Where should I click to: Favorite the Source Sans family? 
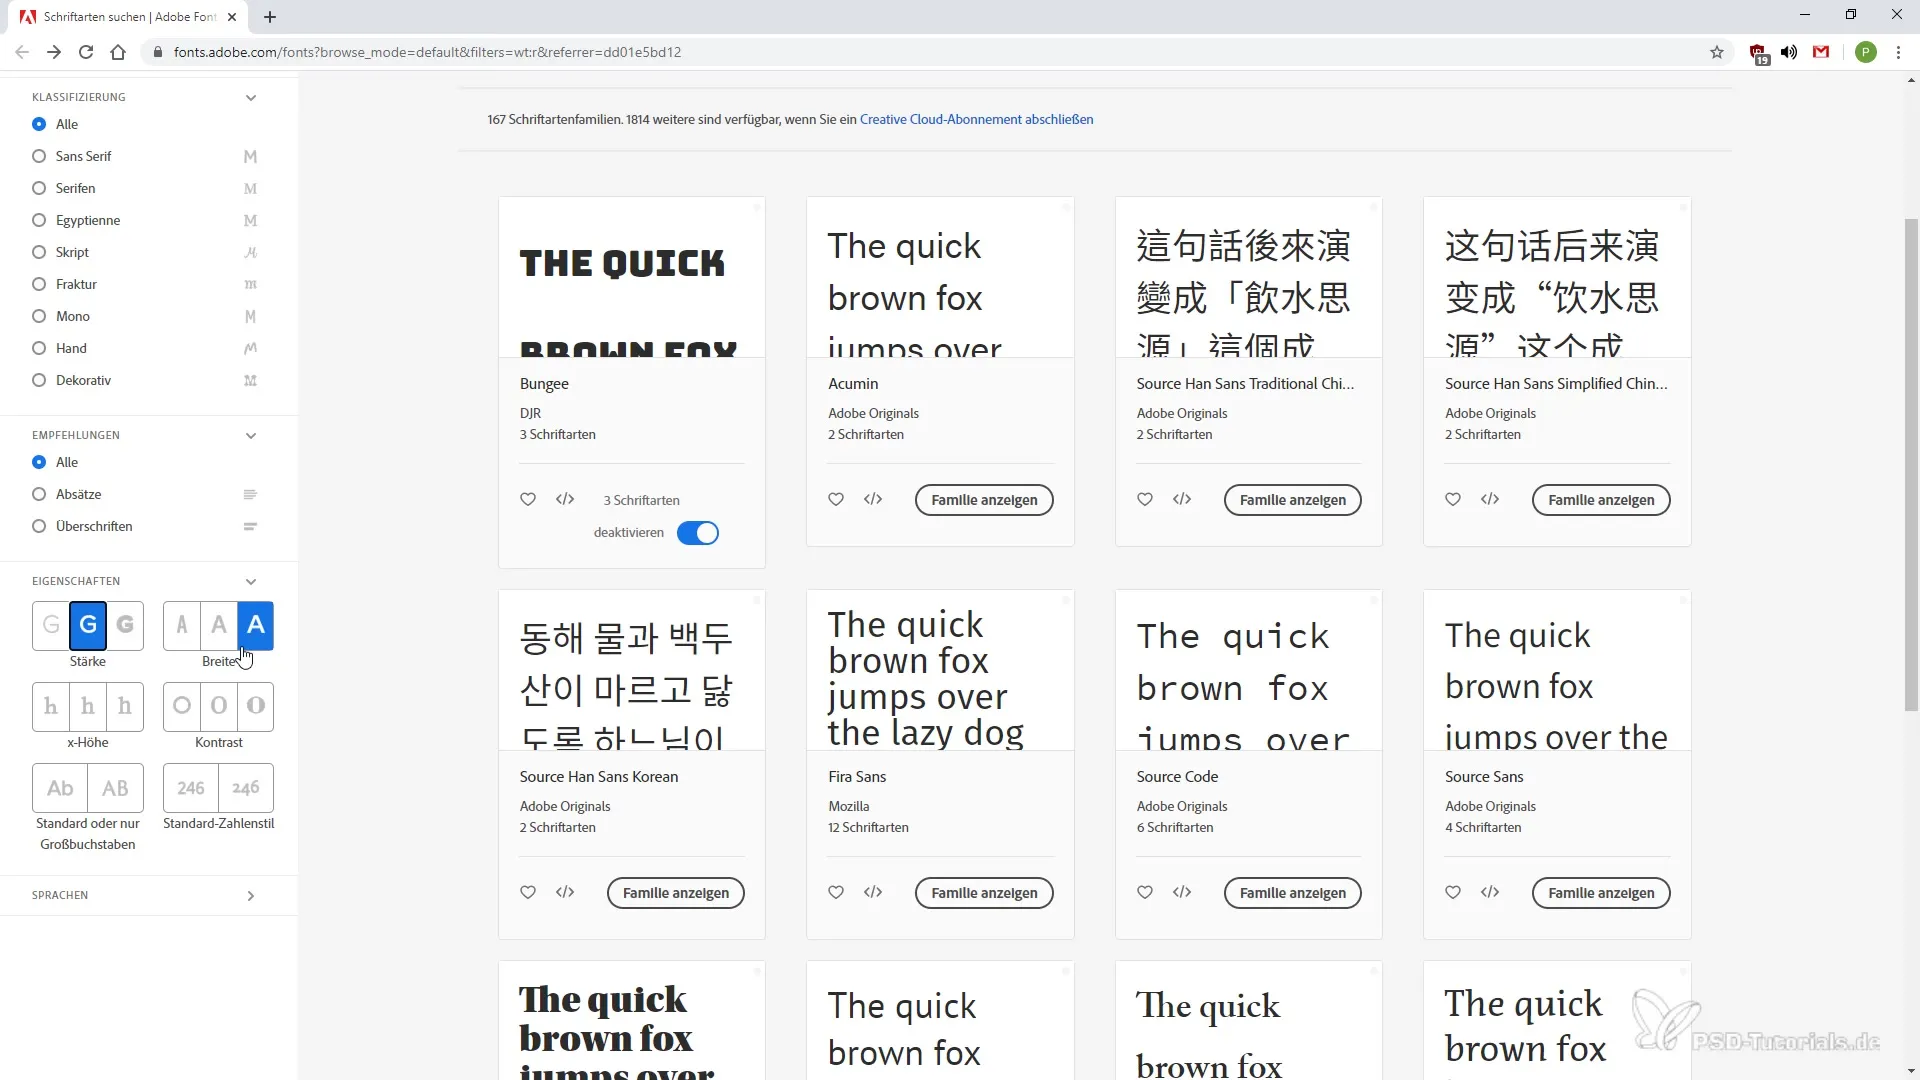tap(1453, 892)
